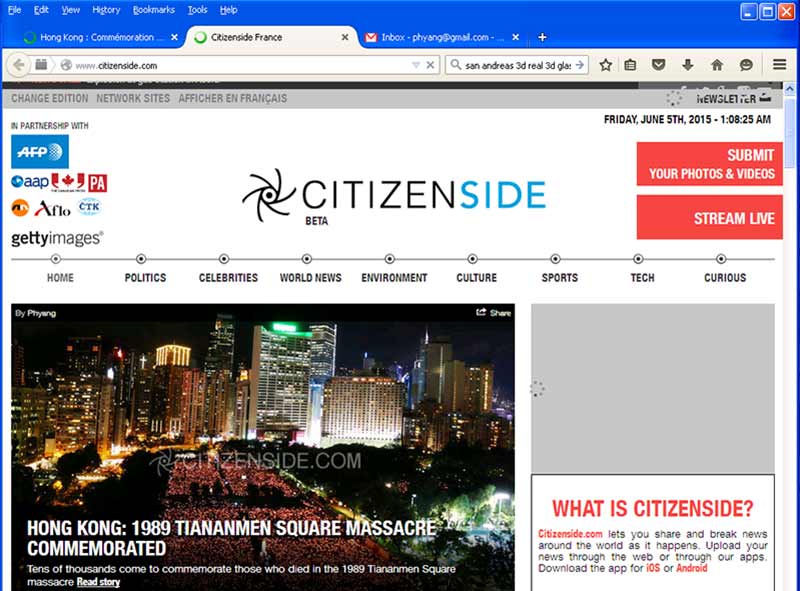Open the Android app link
Viewport: 800px width, 591px height.
point(692,568)
